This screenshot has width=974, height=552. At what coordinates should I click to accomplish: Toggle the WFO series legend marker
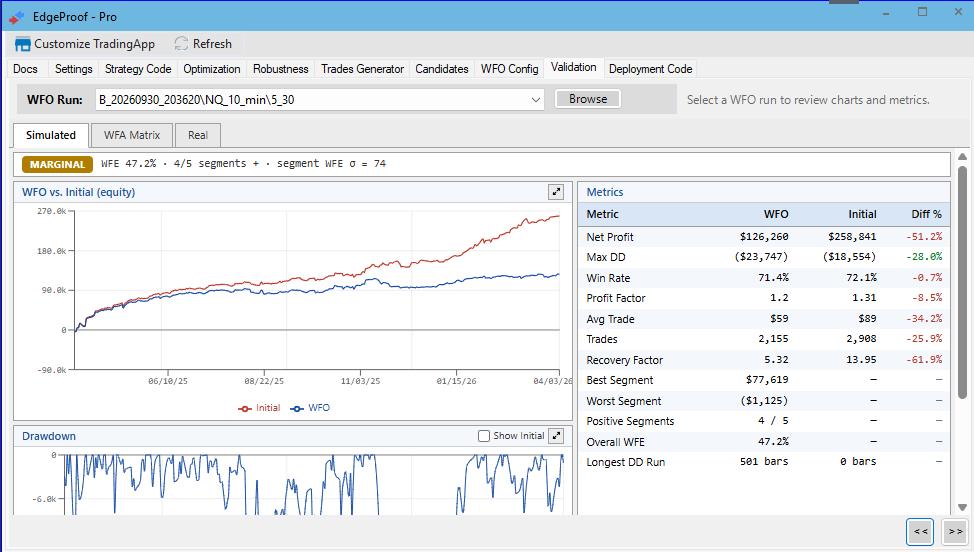click(297, 408)
